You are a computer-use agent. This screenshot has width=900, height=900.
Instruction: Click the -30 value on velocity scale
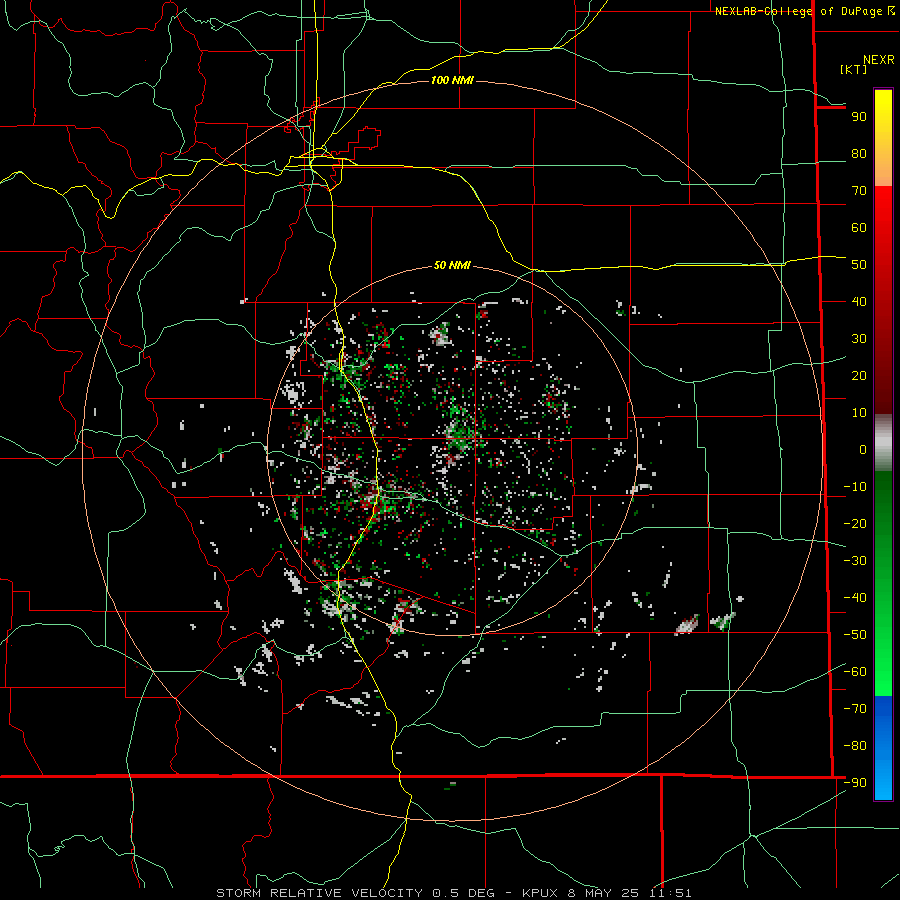pos(855,561)
